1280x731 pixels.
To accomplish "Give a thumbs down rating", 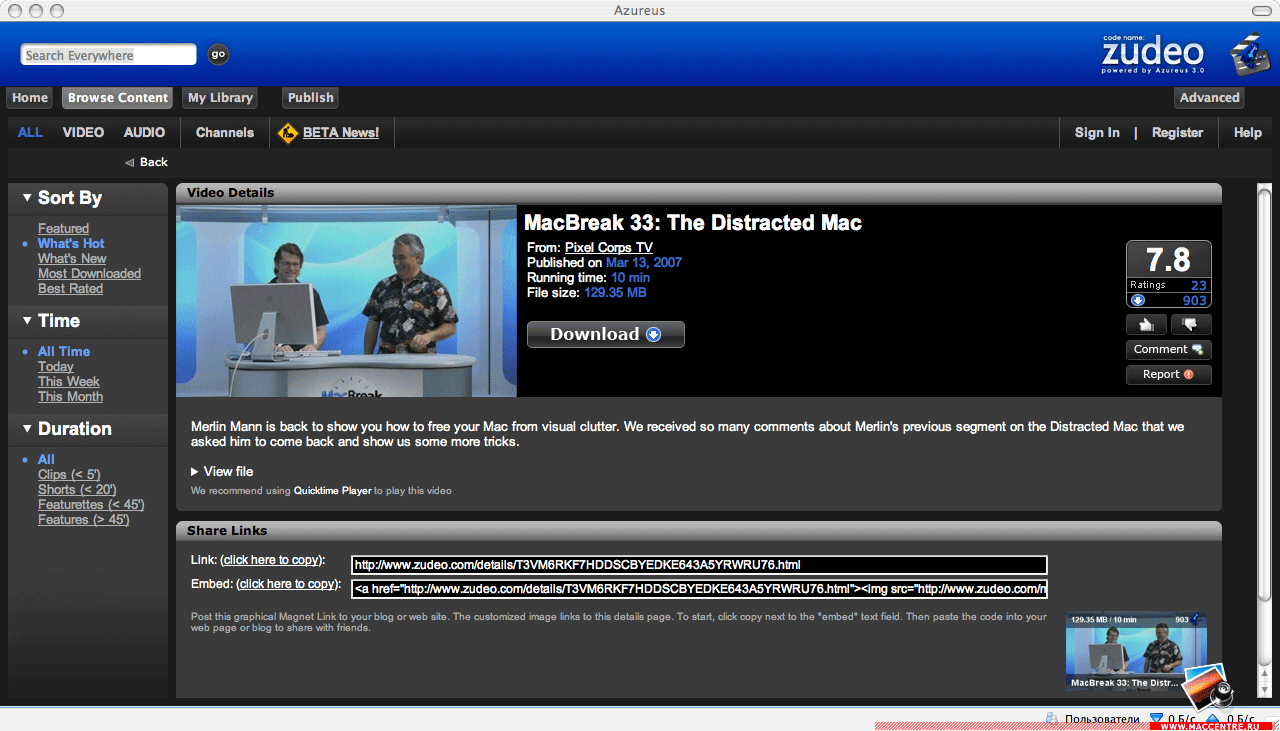I will (1190, 324).
